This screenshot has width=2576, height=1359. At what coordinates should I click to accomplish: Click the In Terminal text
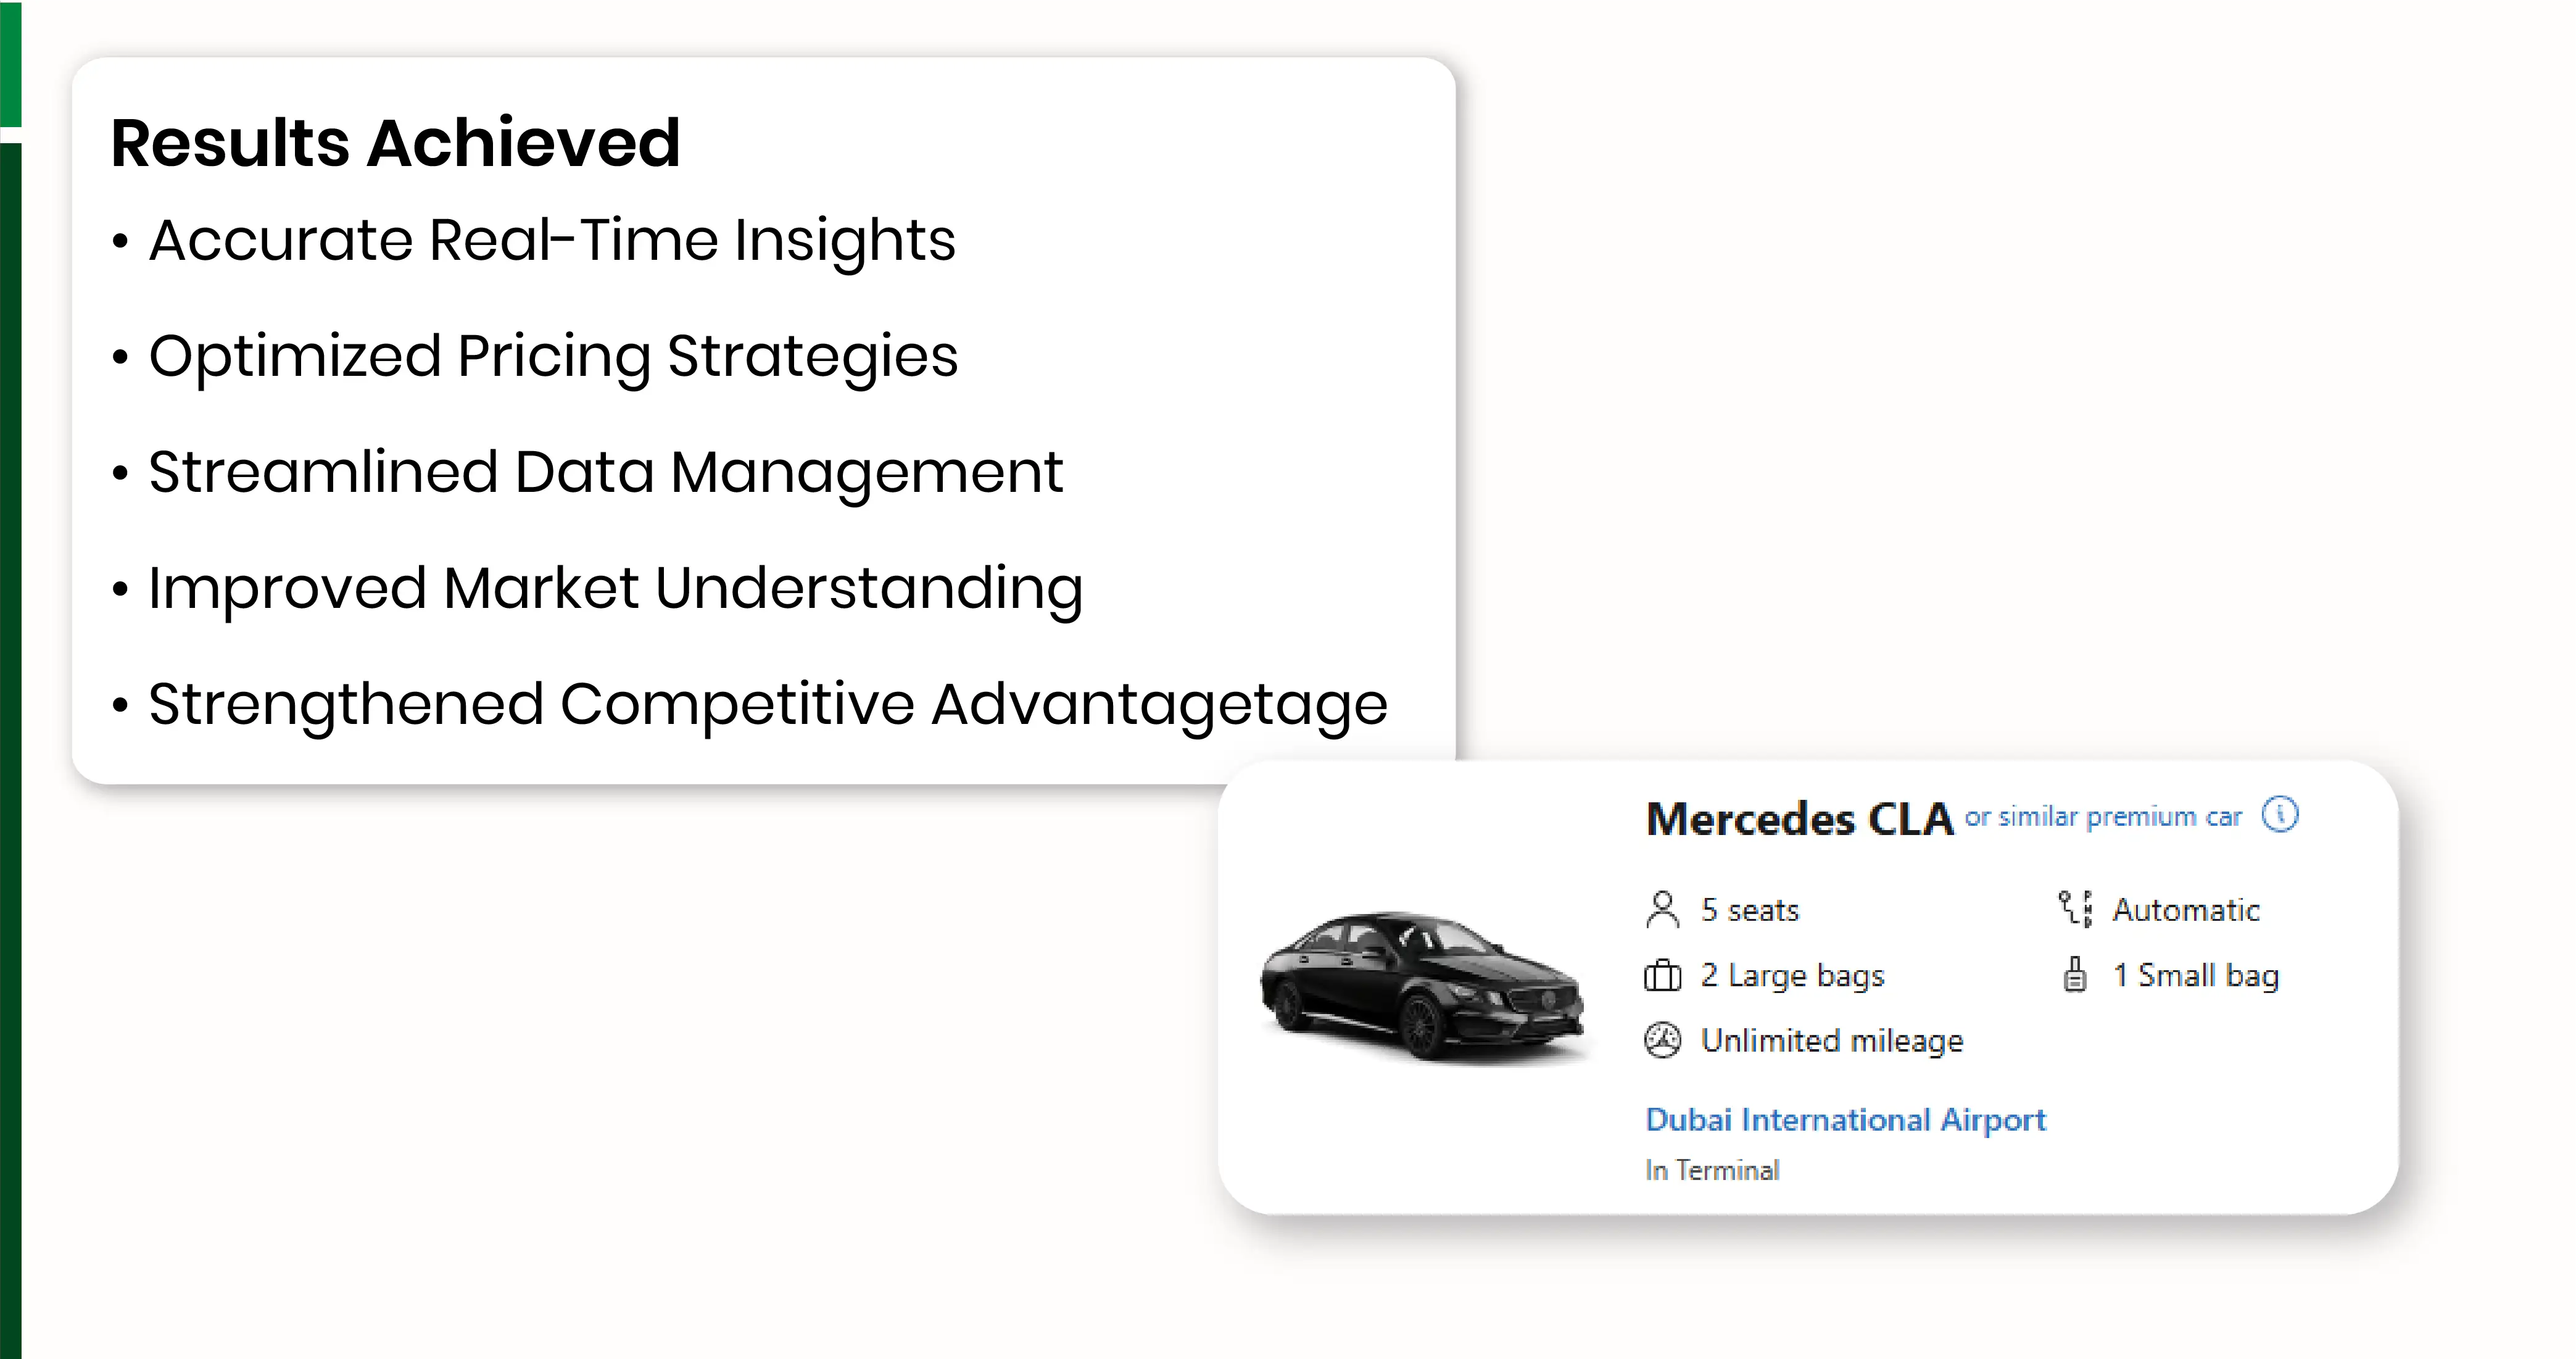[1712, 1170]
